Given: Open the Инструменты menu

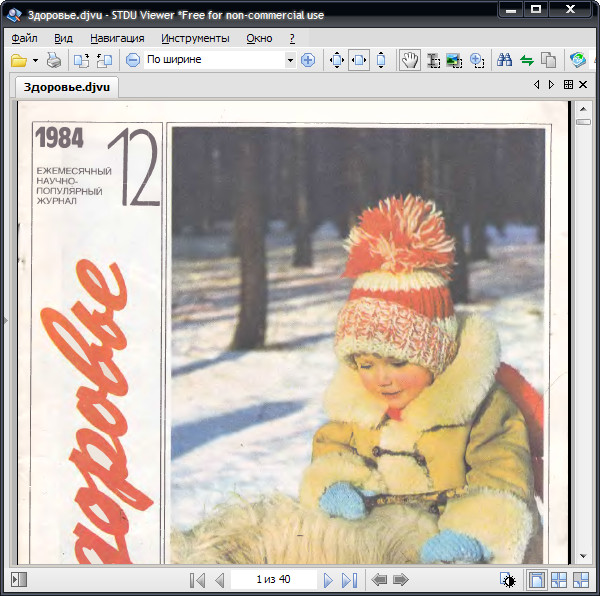Looking at the screenshot, I should [195, 38].
